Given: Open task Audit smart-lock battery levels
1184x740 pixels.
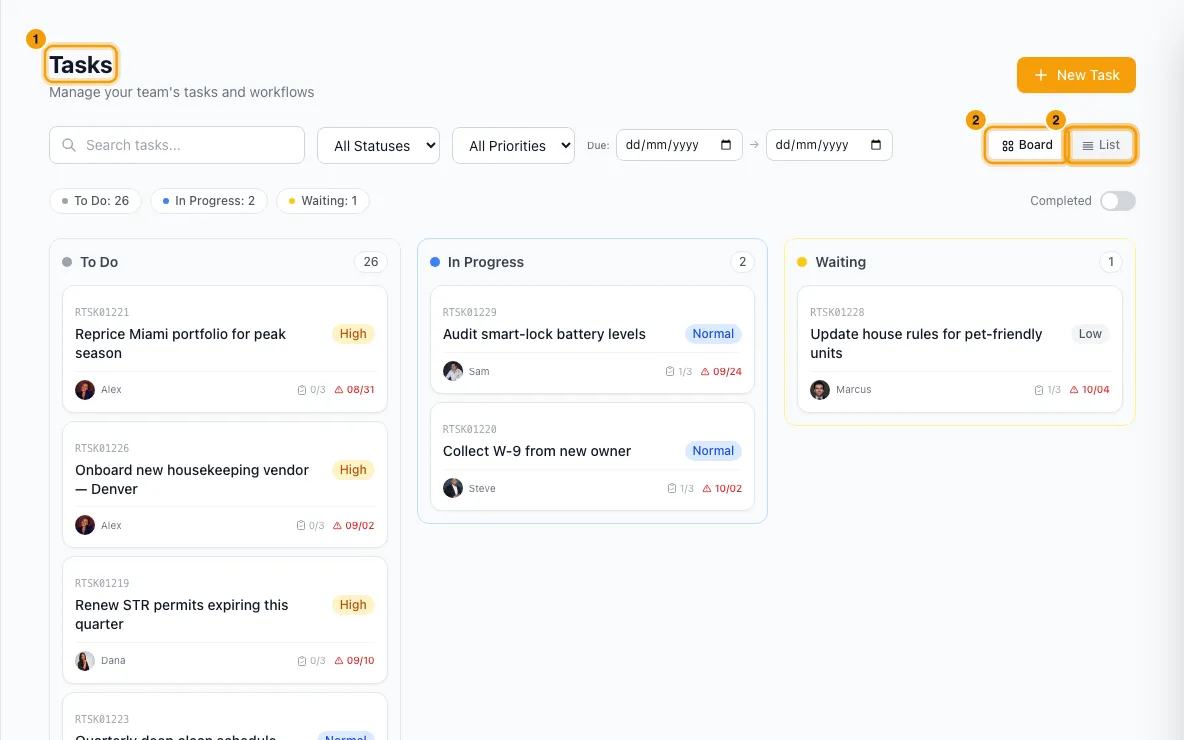Looking at the screenshot, I should pos(544,334).
